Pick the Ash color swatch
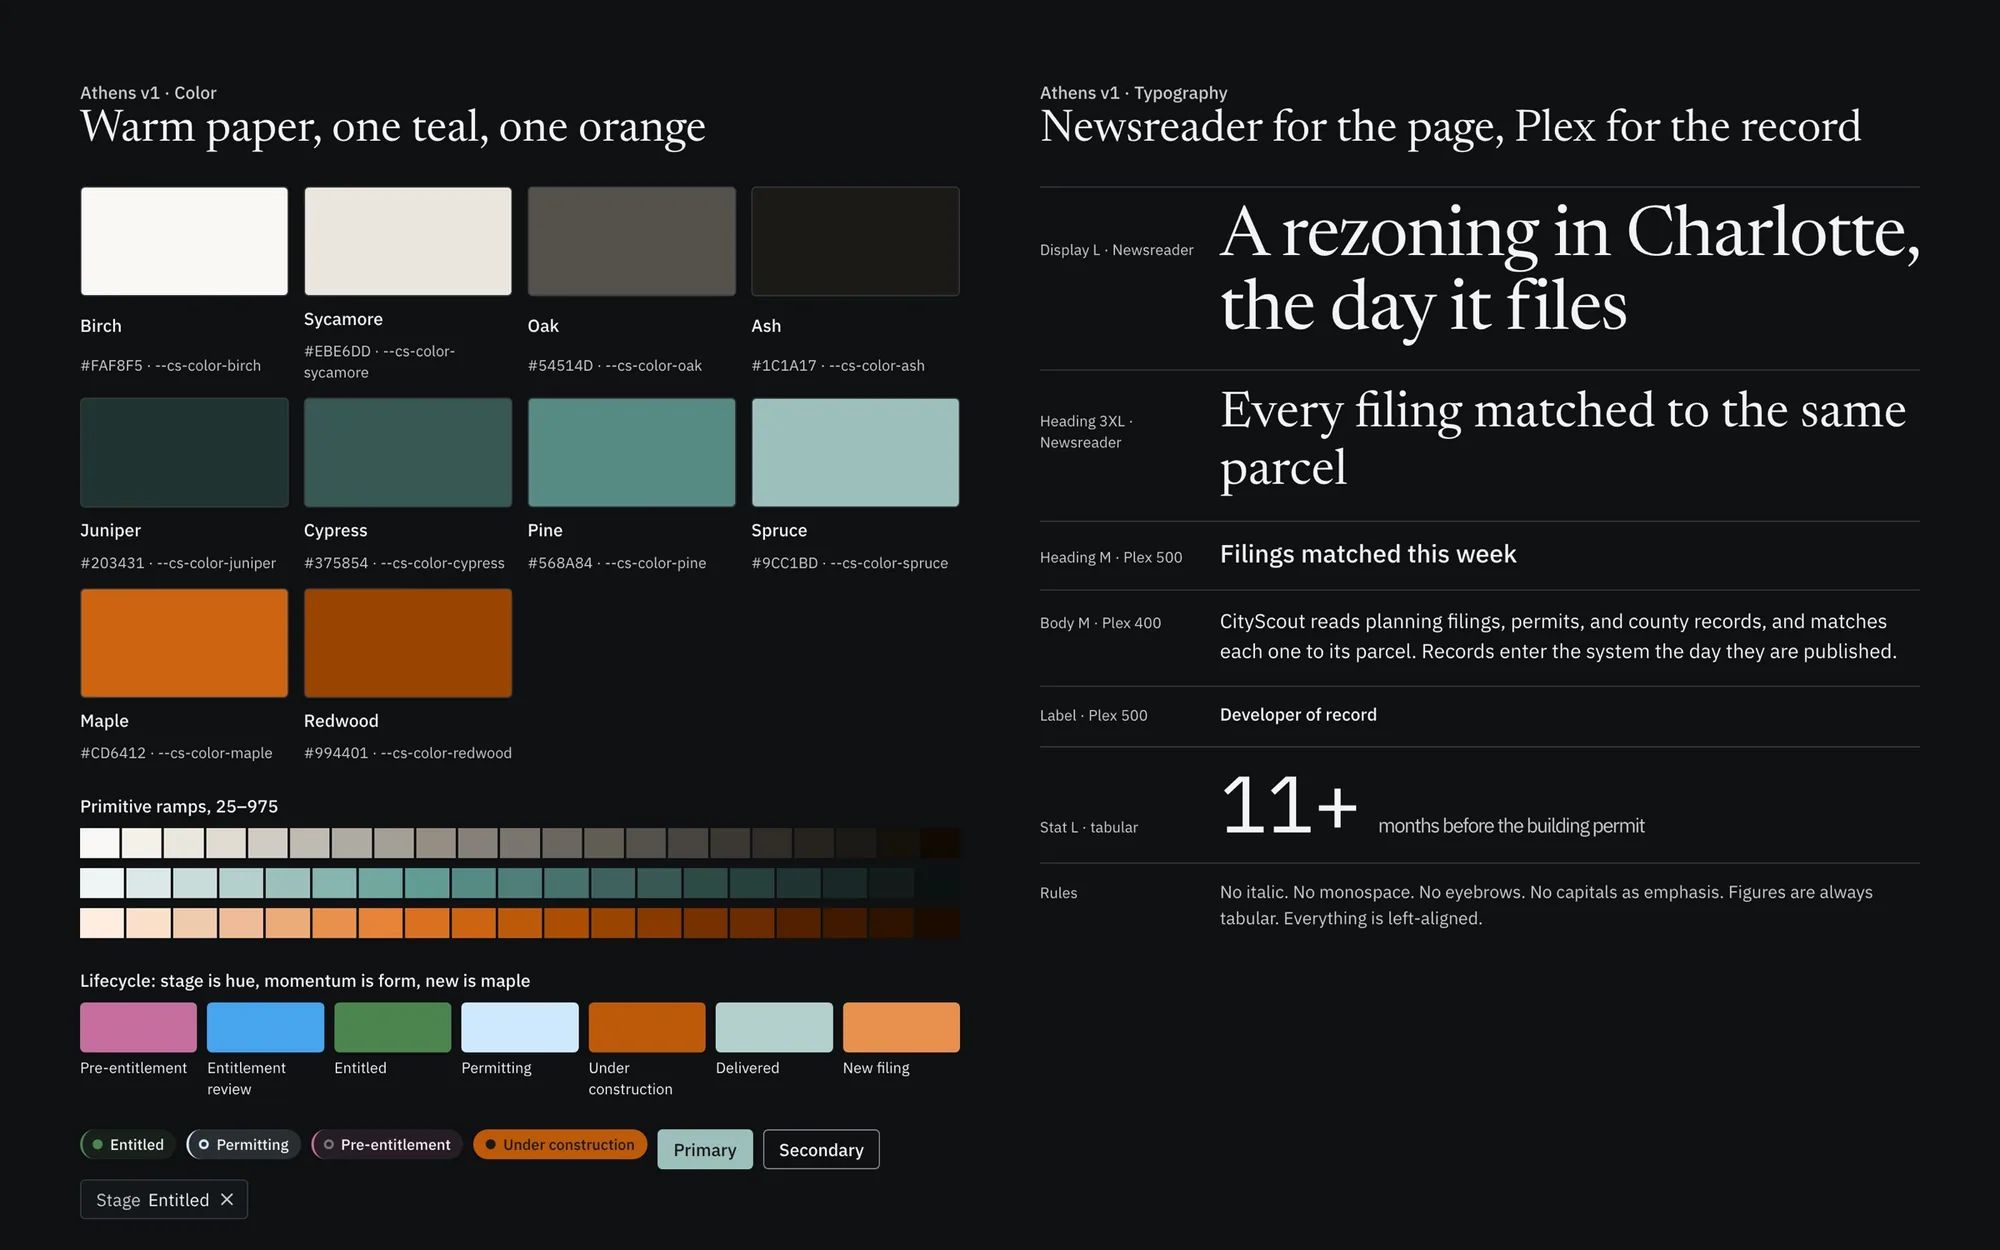Image resolution: width=2000 pixels, height=1250 pixels. [x=855, y=241]
